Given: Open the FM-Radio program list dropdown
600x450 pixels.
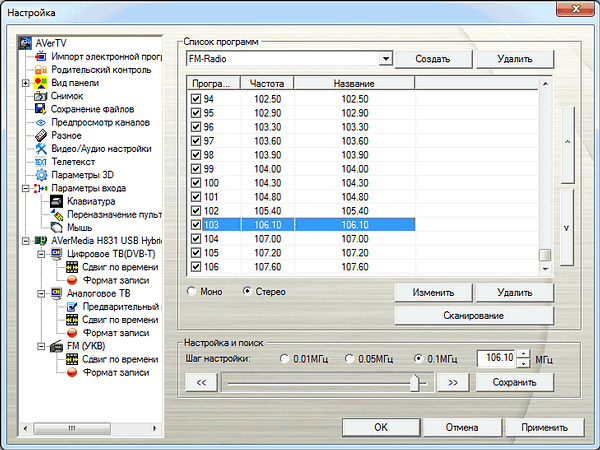Looking at the screenshot, I should pyautogui.click(x=386, y=59).
